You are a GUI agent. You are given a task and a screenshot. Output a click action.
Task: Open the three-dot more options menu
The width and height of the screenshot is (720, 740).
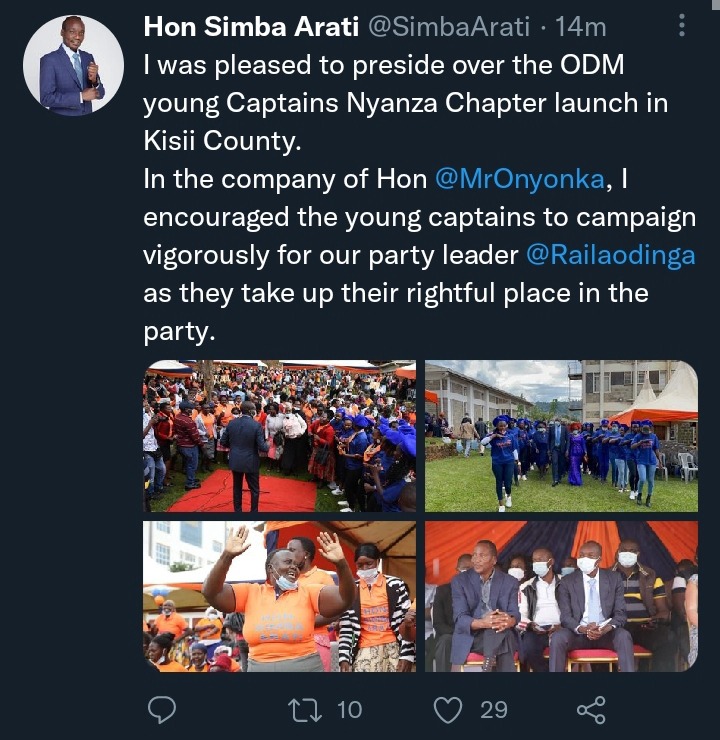[x=681, y=25]
